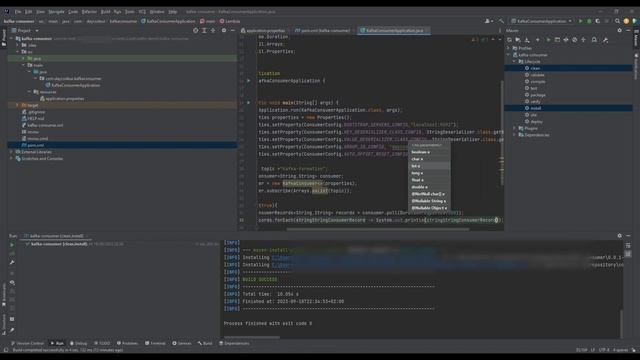Screen dimensions: 640x360
Task: Open Version Control tool window
Action: [27, 343]
